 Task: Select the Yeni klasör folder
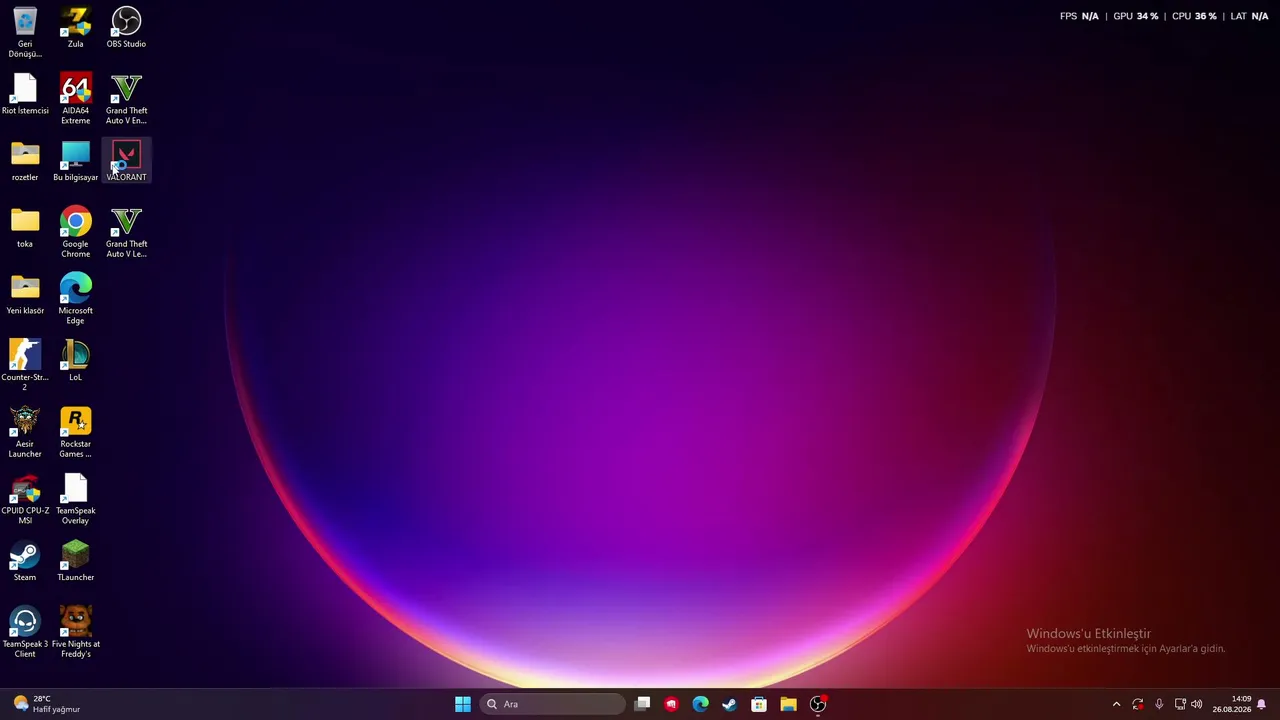tap(25, 295)
